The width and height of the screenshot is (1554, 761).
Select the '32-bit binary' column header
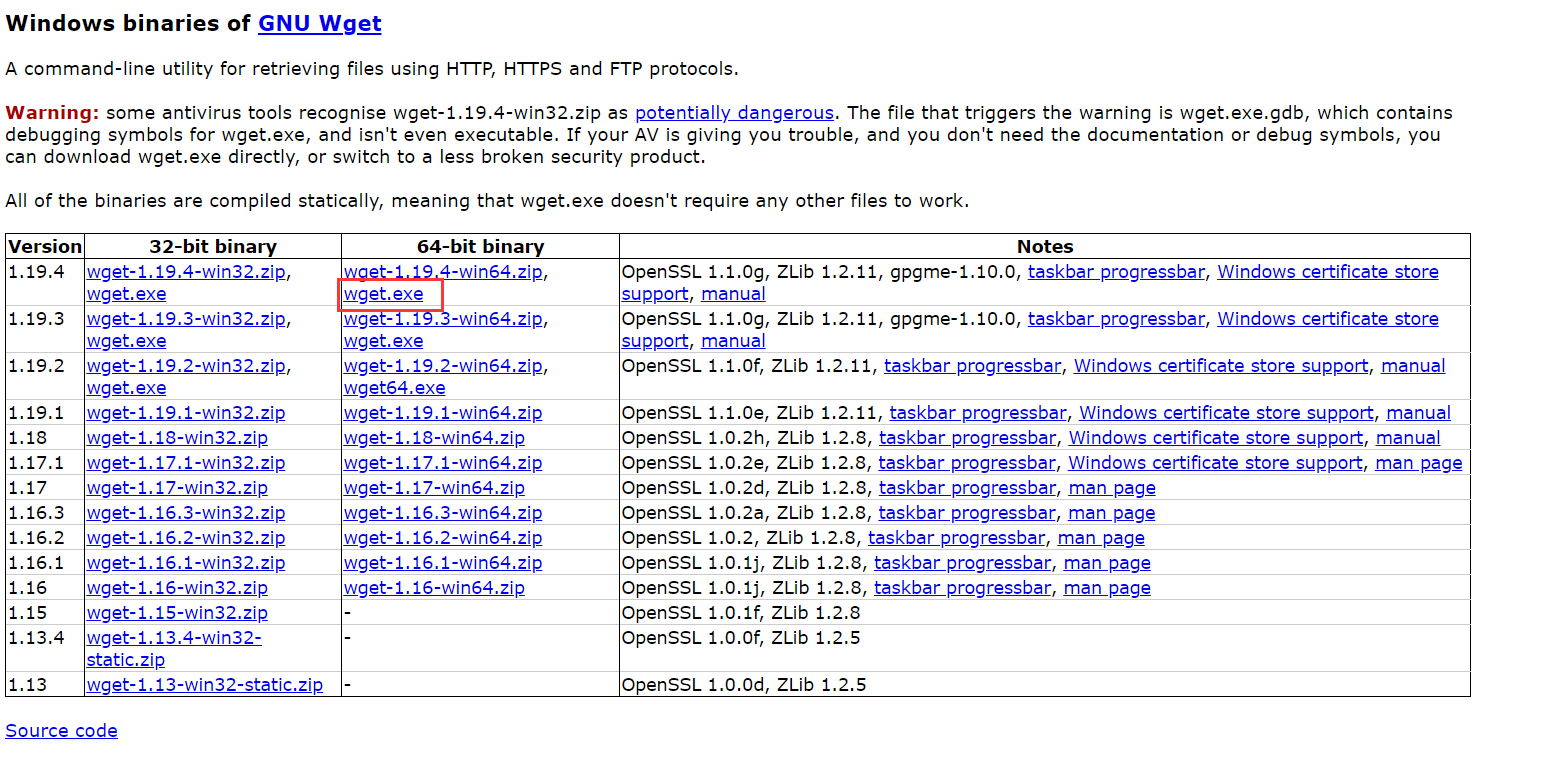[213, 247]
